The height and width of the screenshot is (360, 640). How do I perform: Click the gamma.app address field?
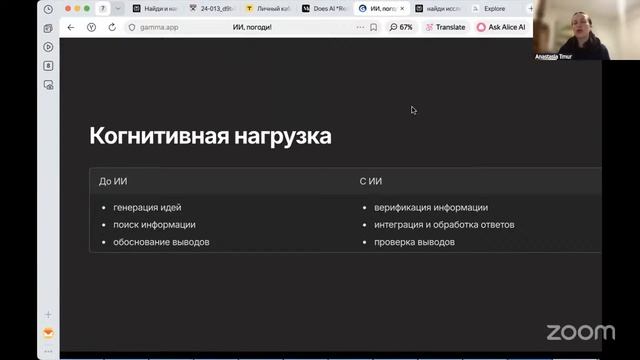click(x=159, y=27)
